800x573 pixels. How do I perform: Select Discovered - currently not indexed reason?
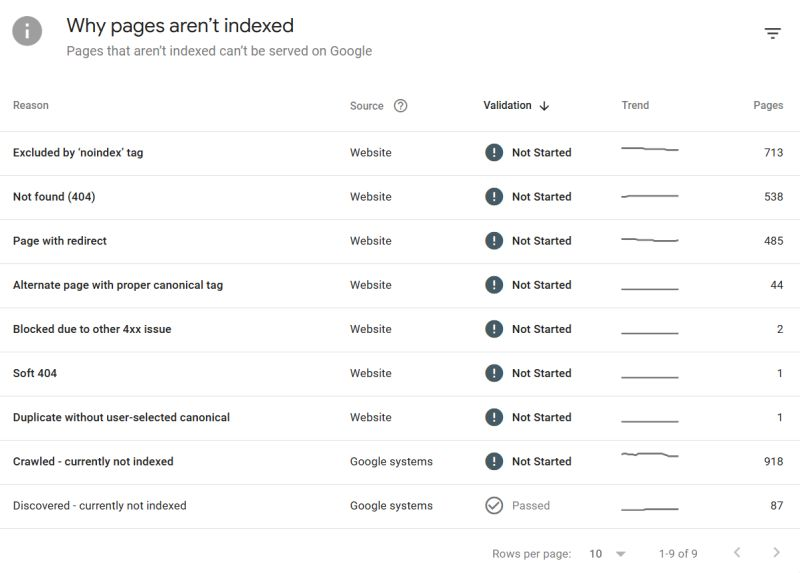click(100, 506)
